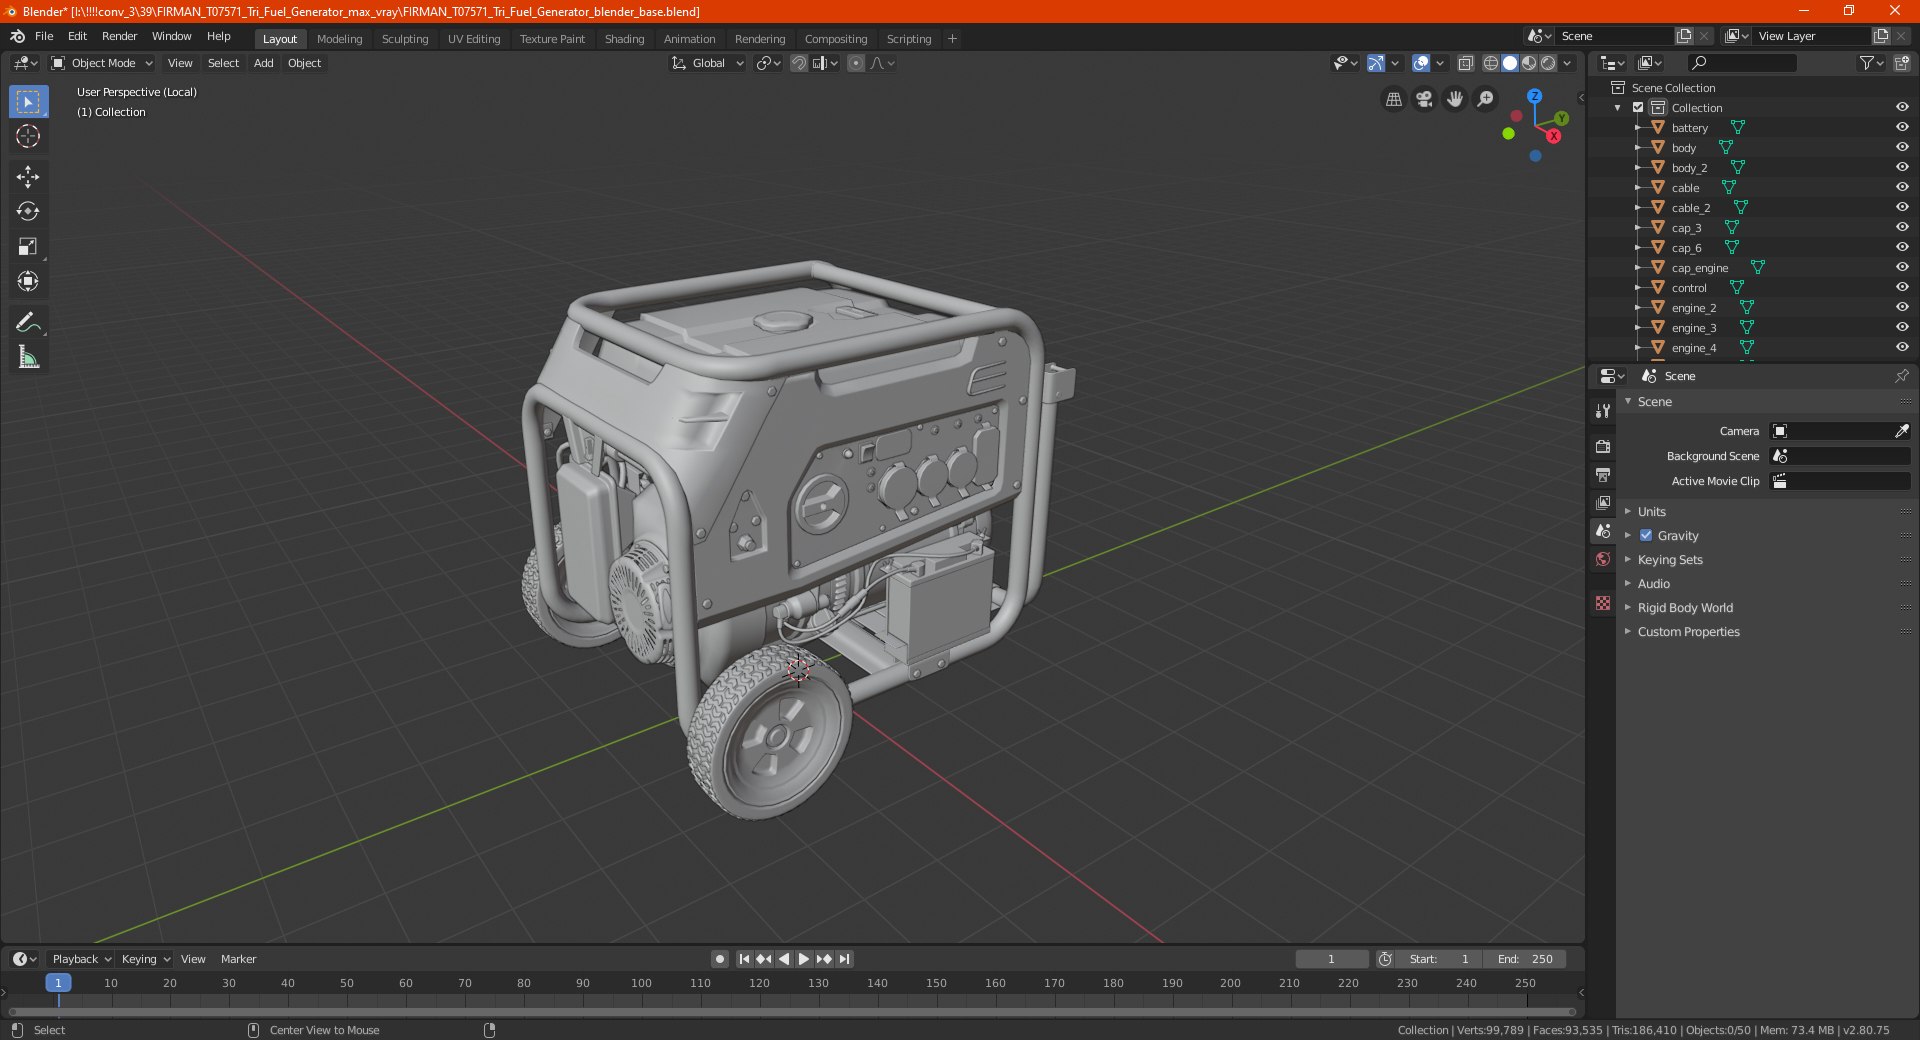Open the World properties tab
This screenshot has width=1920, height=1040.
(x=1603, y=559)
